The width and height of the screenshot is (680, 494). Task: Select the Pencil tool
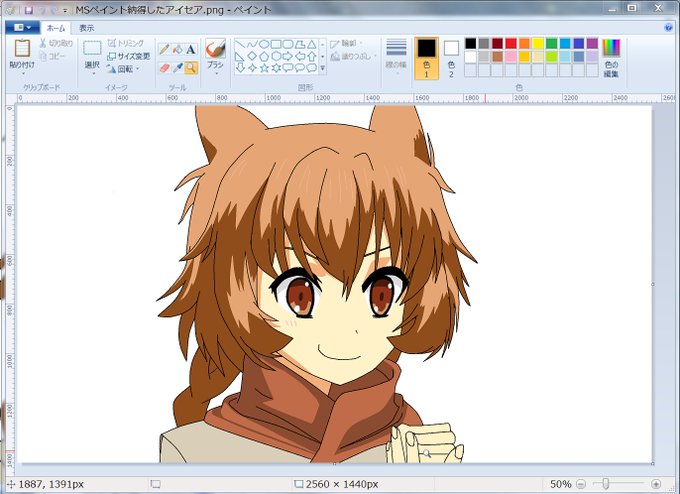[x=164, y=49]
